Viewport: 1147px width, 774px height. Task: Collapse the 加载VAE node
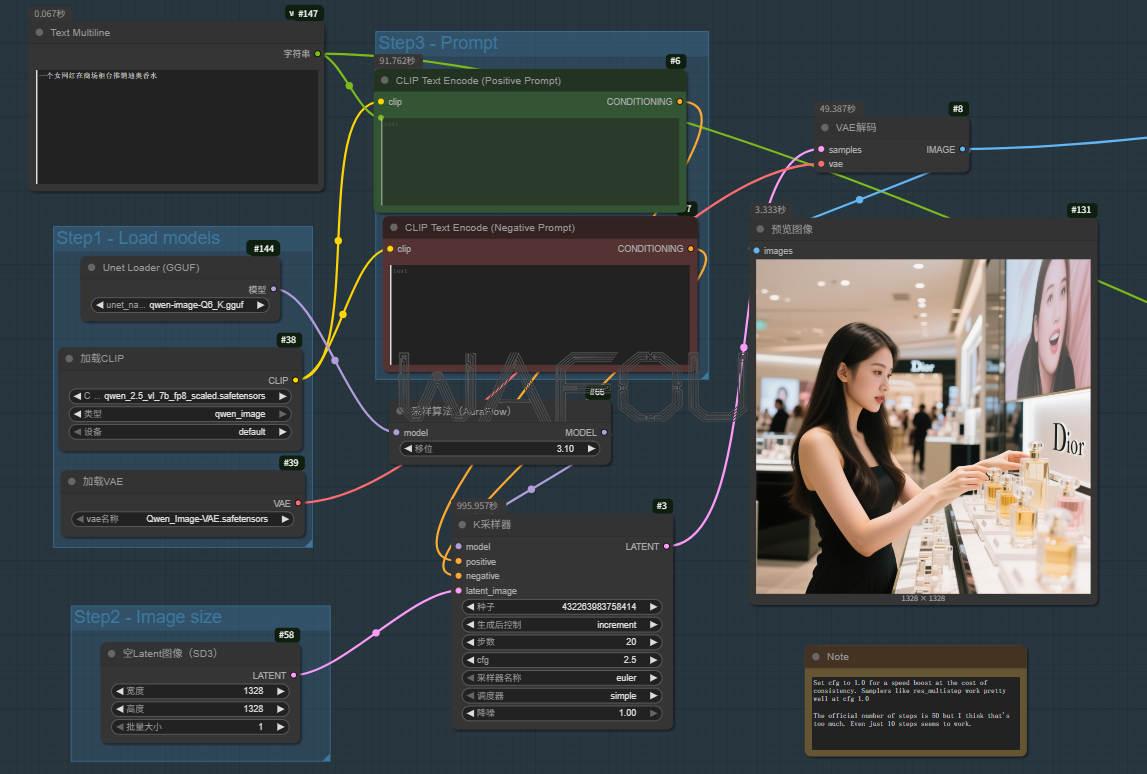click(72, 481)
